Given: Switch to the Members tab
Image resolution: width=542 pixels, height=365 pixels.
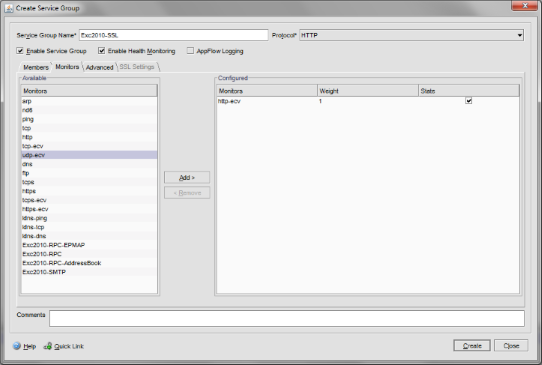Looking at the screenshot, I should (36, 67).
